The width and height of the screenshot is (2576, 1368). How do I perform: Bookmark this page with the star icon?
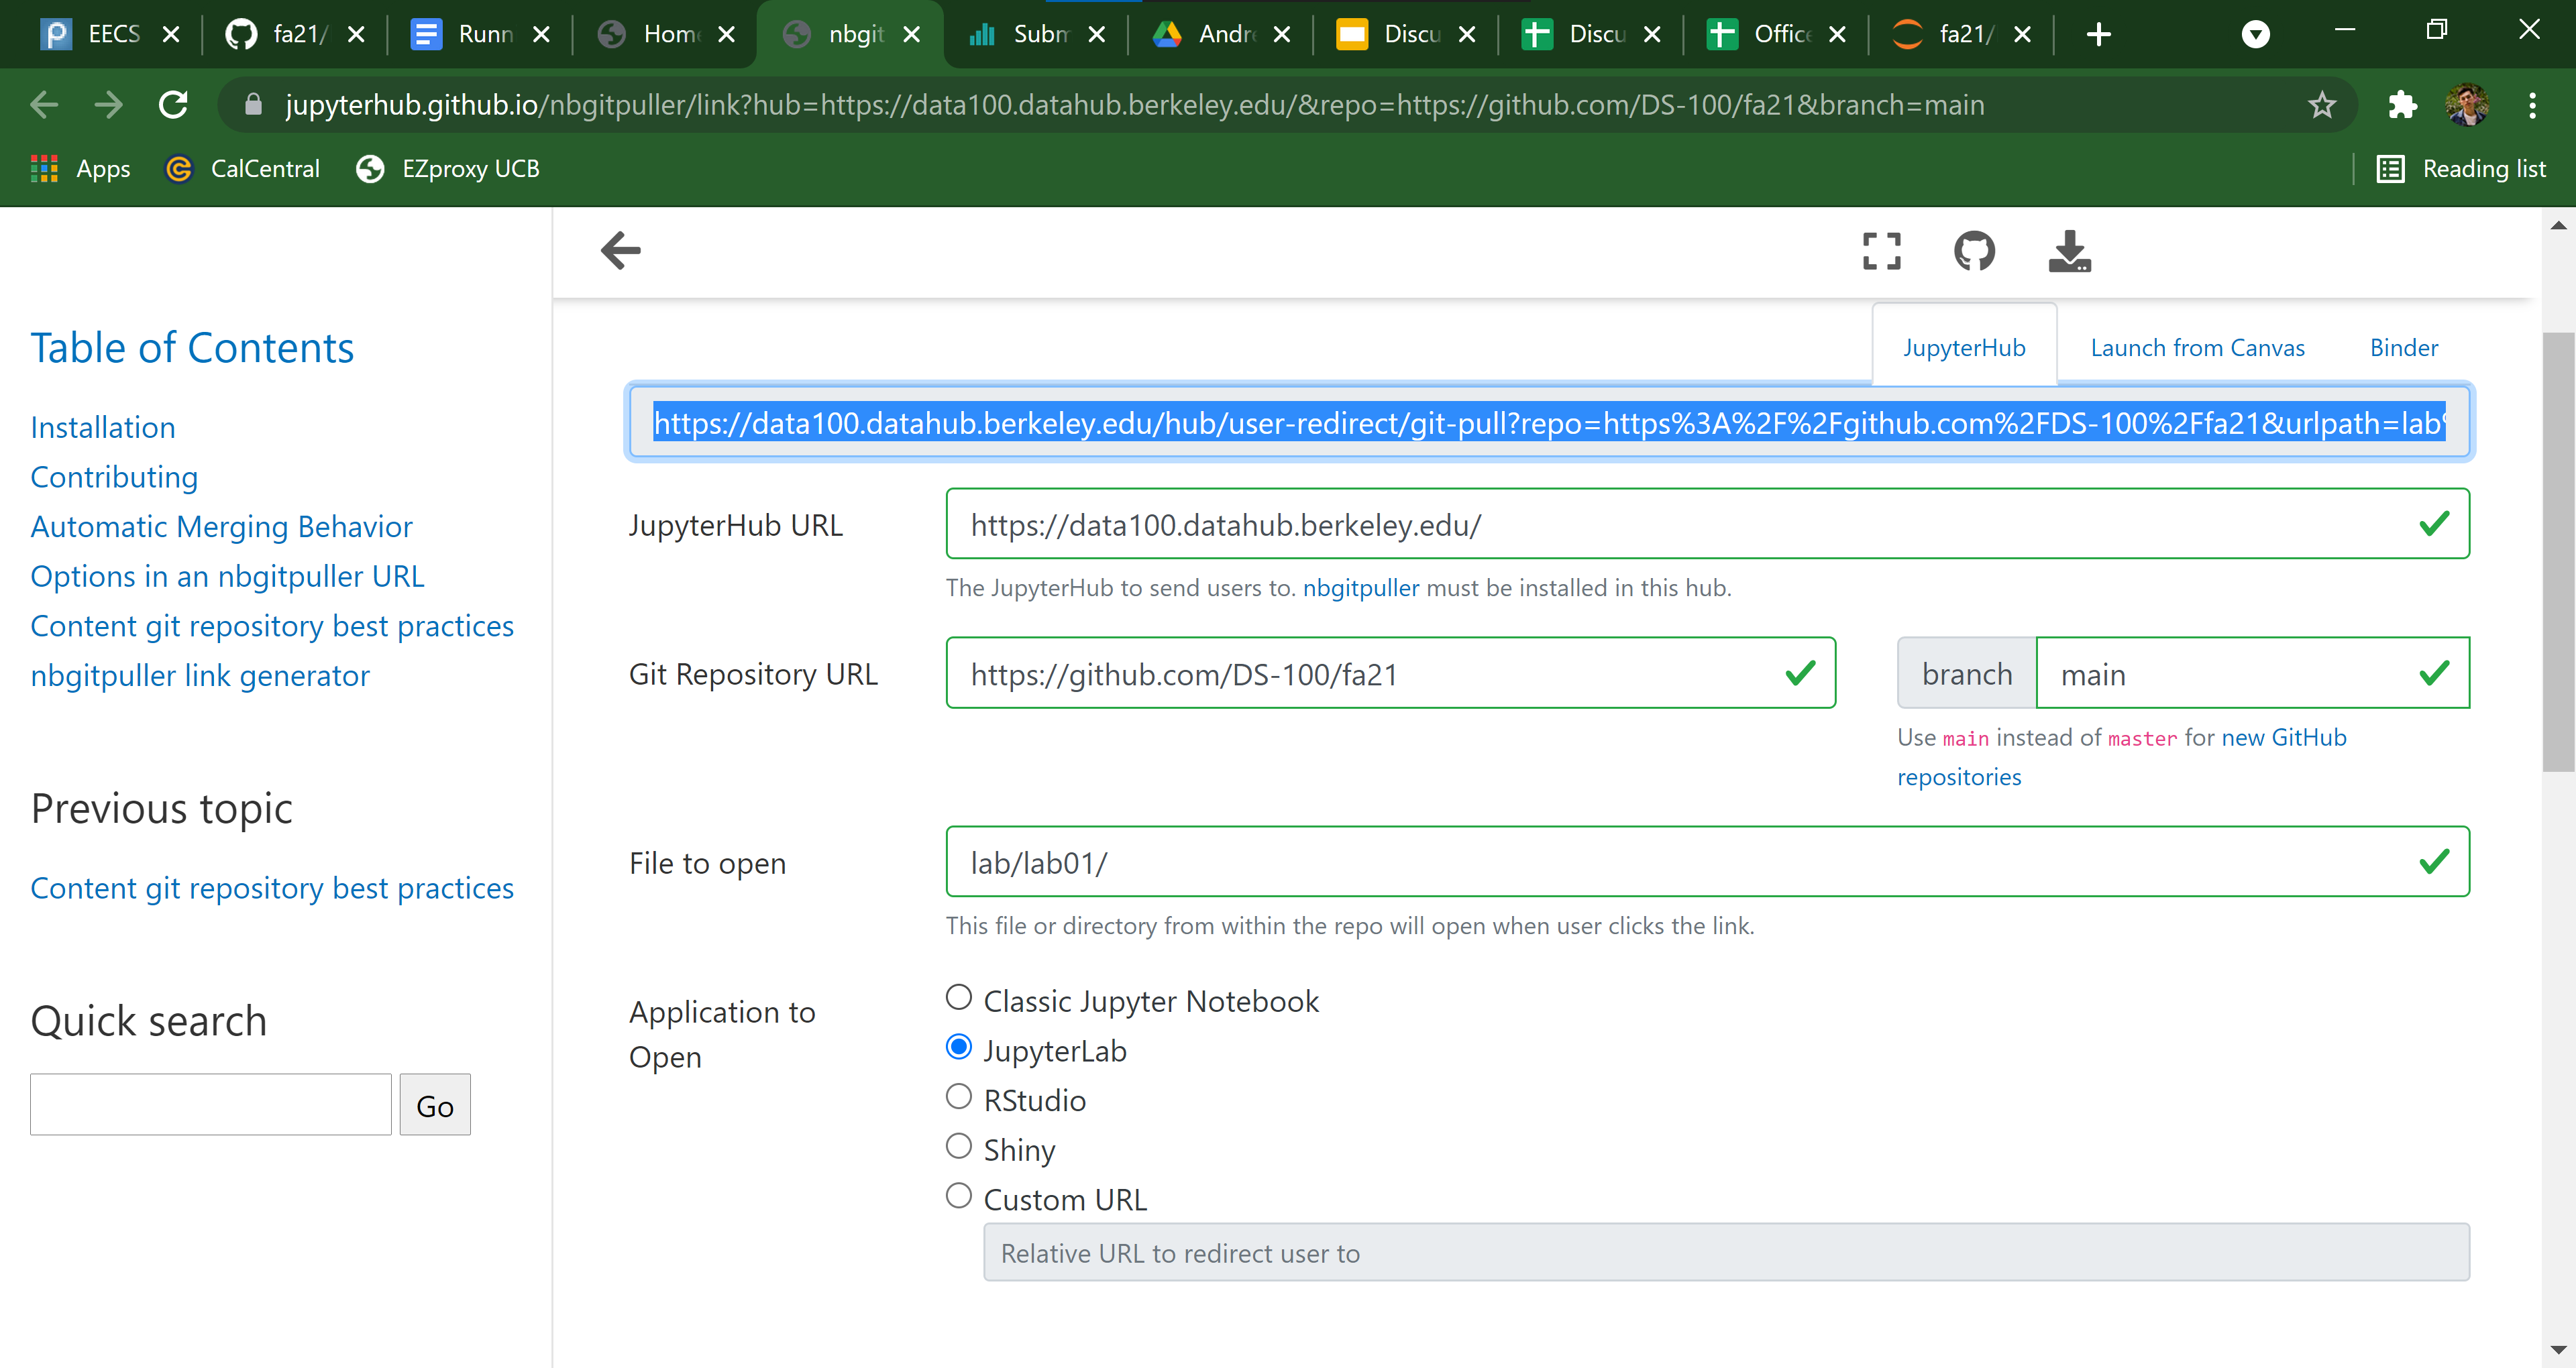pyautogui.click(x=2322, y=105)
